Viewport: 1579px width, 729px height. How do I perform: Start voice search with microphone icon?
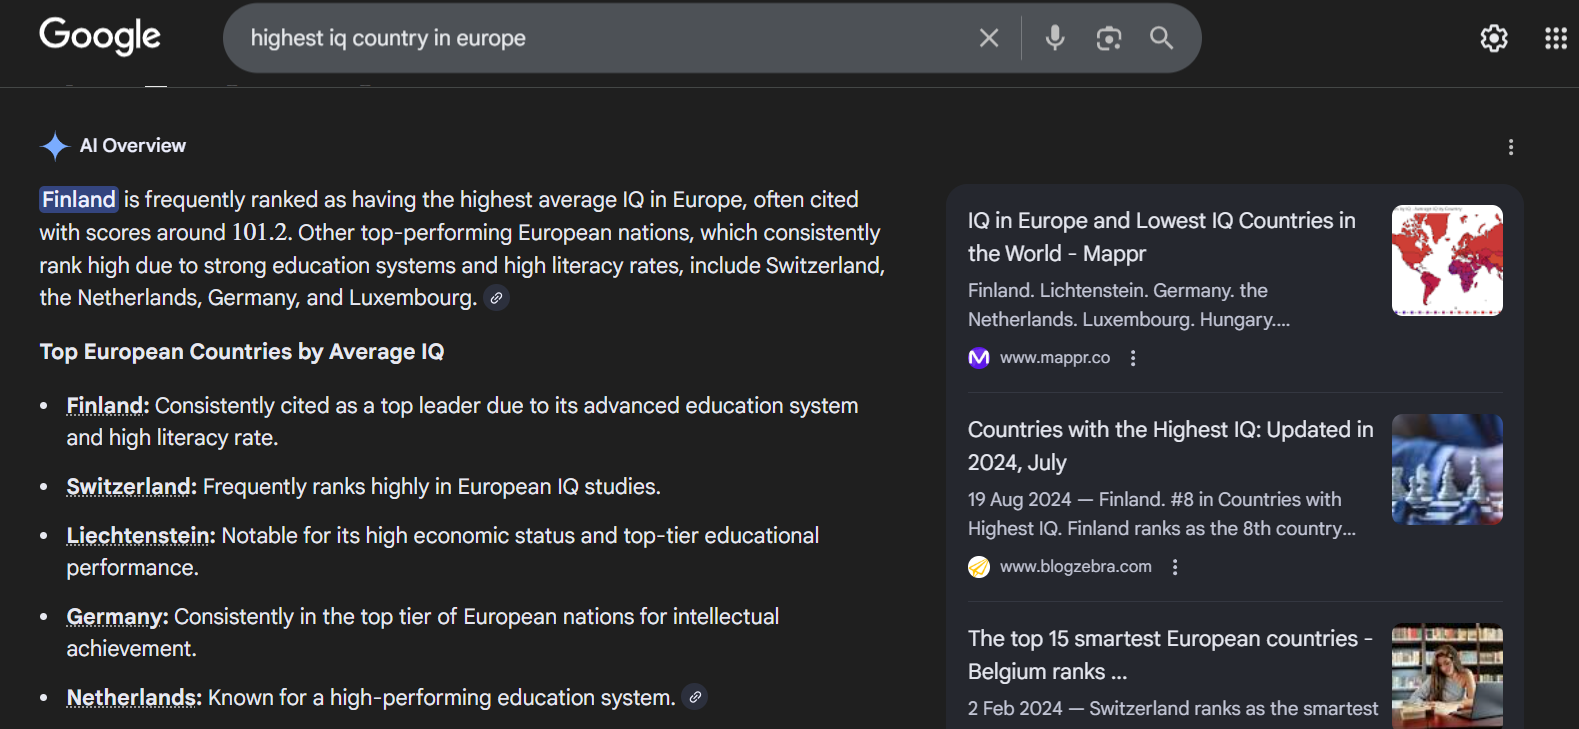click(x=1054, y=38)
